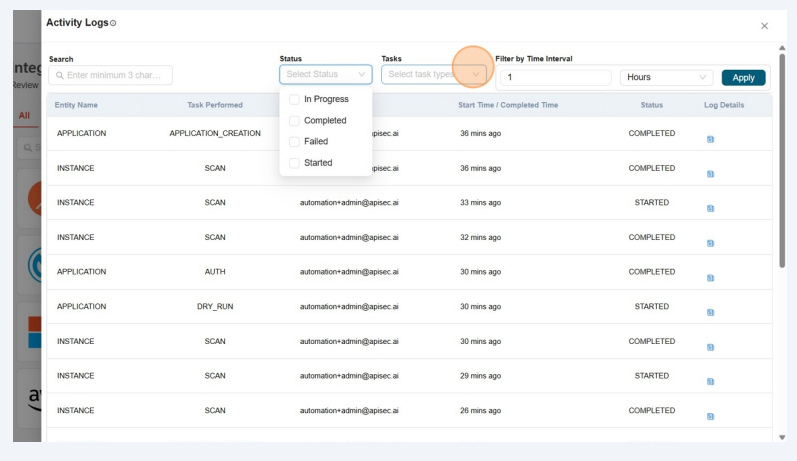797x461 pixels.
Task: Open log details for 32 mins ago row
Action: point(710,243)
